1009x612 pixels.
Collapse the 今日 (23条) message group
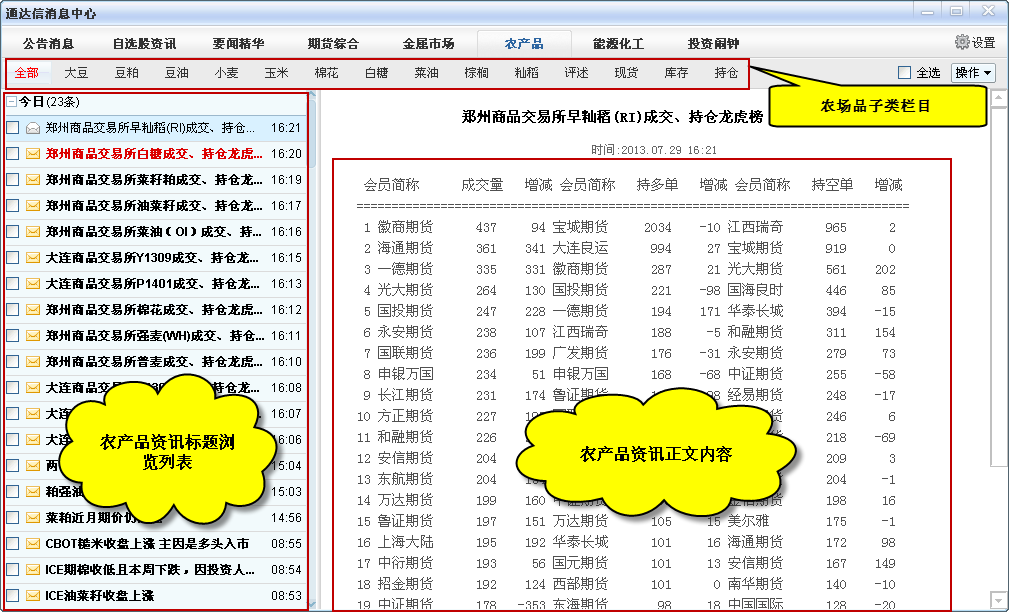pos(11,102)
